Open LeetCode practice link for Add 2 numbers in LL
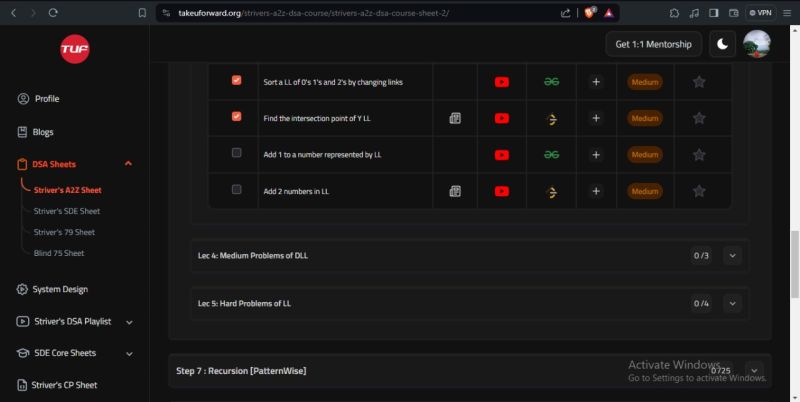Viewport: 800px width, 402px height. click(x=552, y=192)
